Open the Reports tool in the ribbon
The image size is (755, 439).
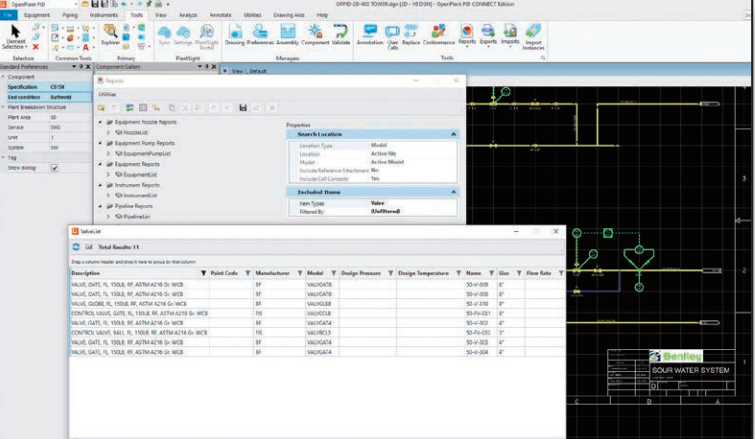[x=467, y=35]
